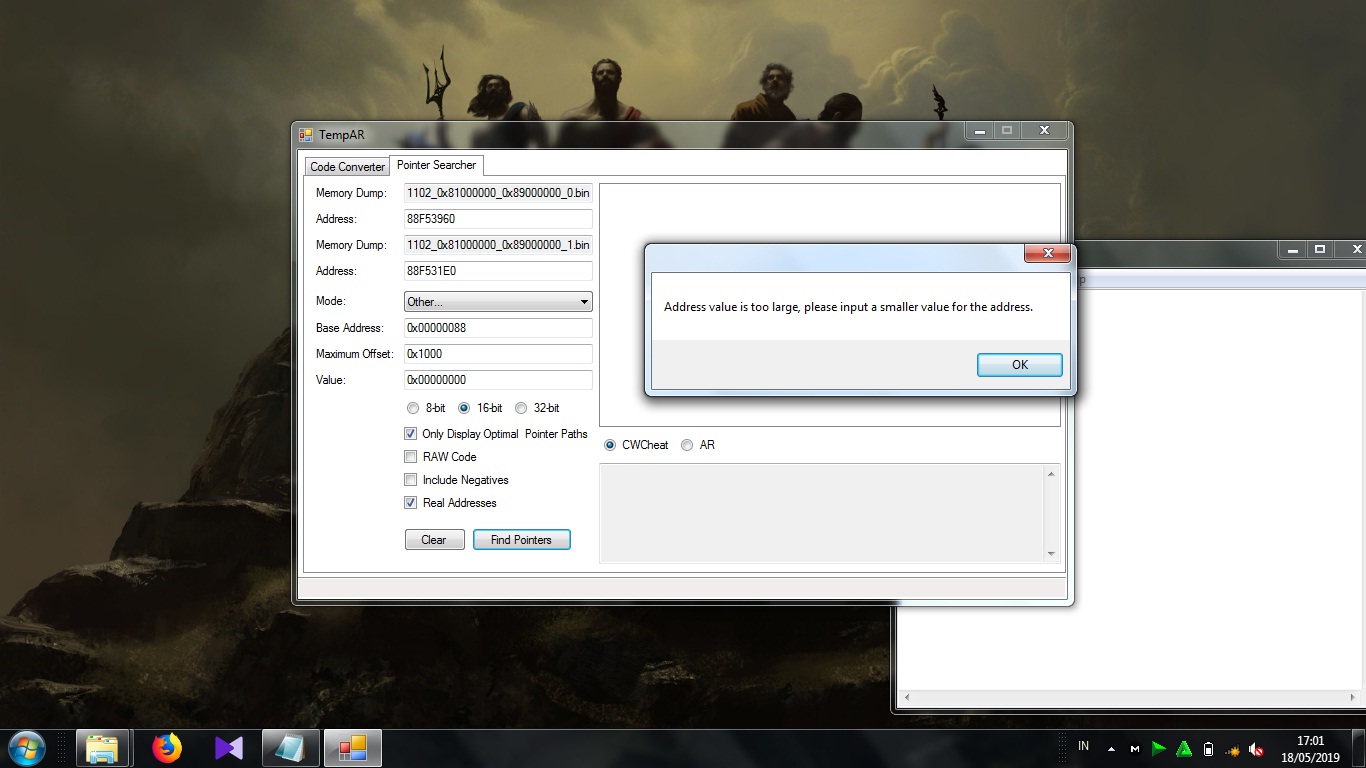Click the left scroll arrow in the background window
The image size is (1366, 768).
[906, 697]
